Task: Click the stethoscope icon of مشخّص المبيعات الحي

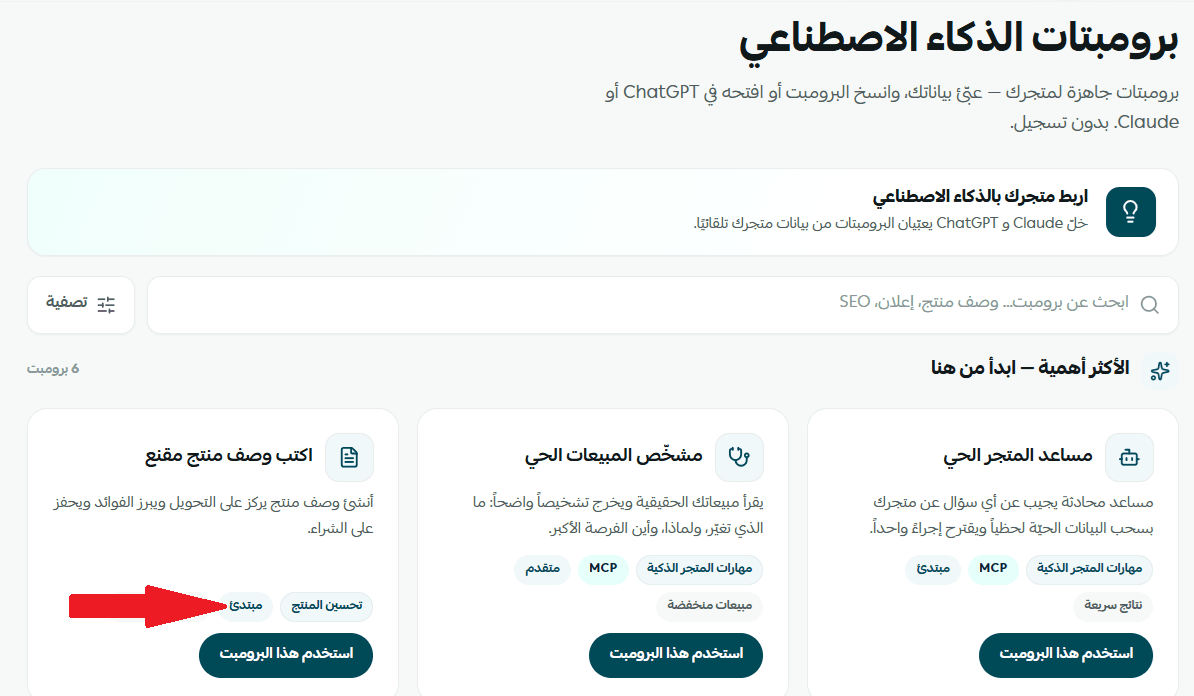Action: [x=739, y=458]
